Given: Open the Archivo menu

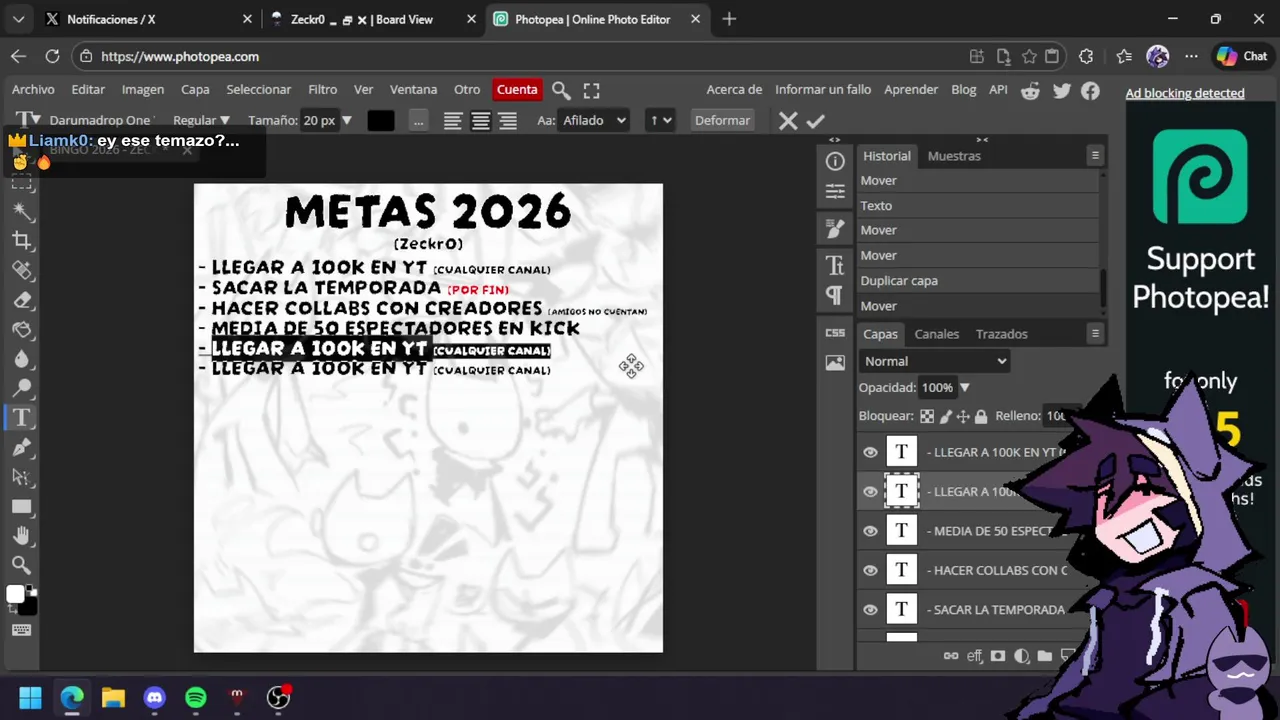Looking at the screenshot, I should pos(33,90).
